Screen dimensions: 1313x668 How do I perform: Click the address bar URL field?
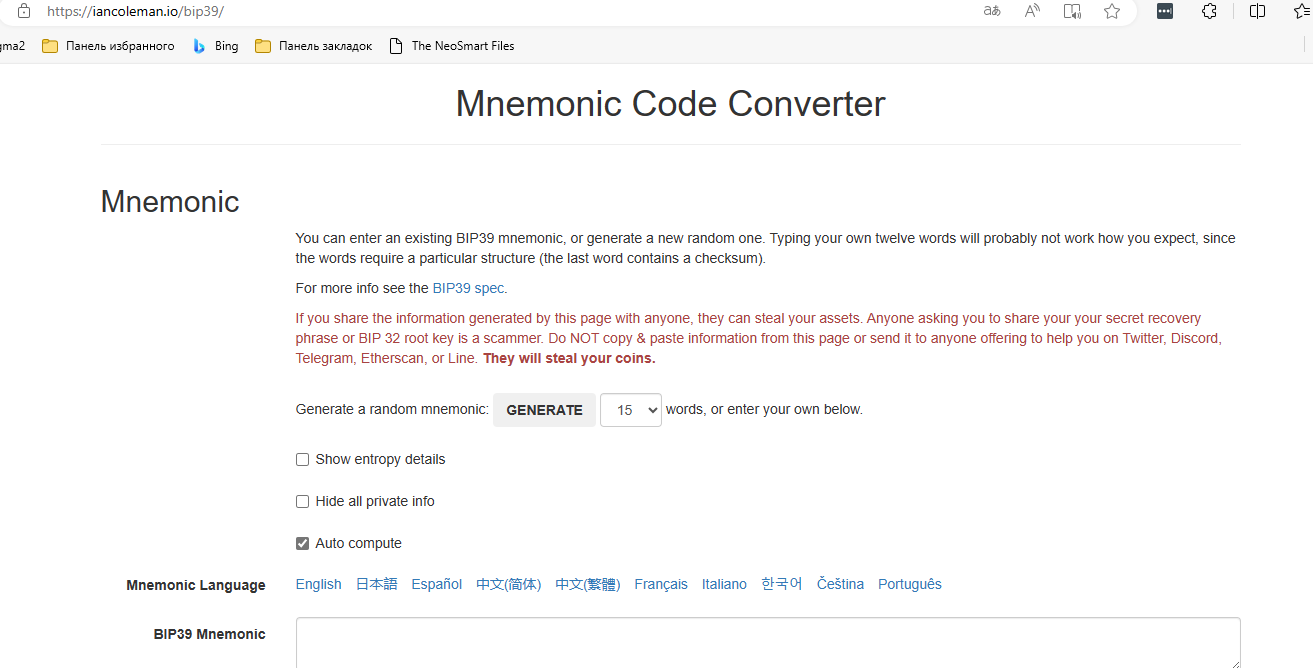tap(500, 11)
